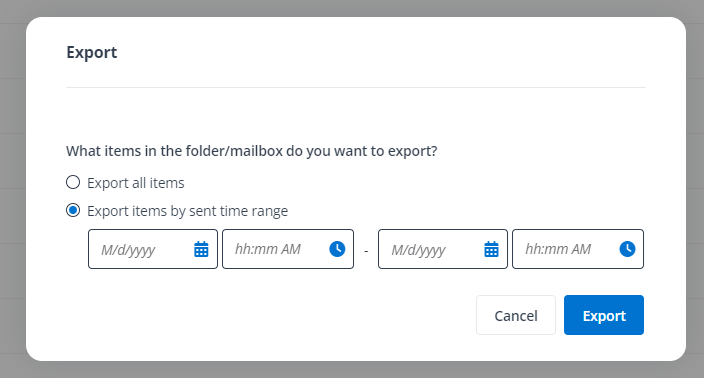Image resolution: width=704 pixels, height=378 pixels.
Task: Click the blank dialog area left of Cancel
Action: coord(269,315)
